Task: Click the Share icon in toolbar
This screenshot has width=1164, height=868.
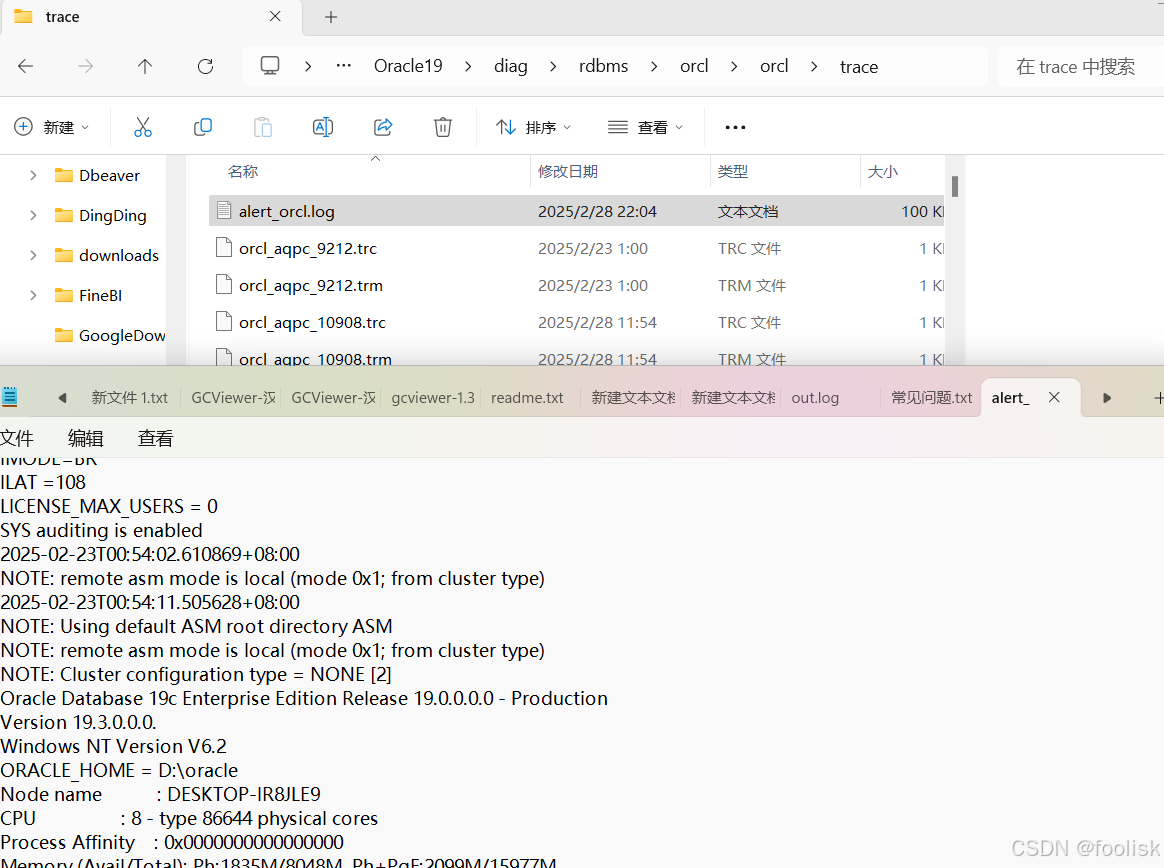Action: click(x=383, y=127)
